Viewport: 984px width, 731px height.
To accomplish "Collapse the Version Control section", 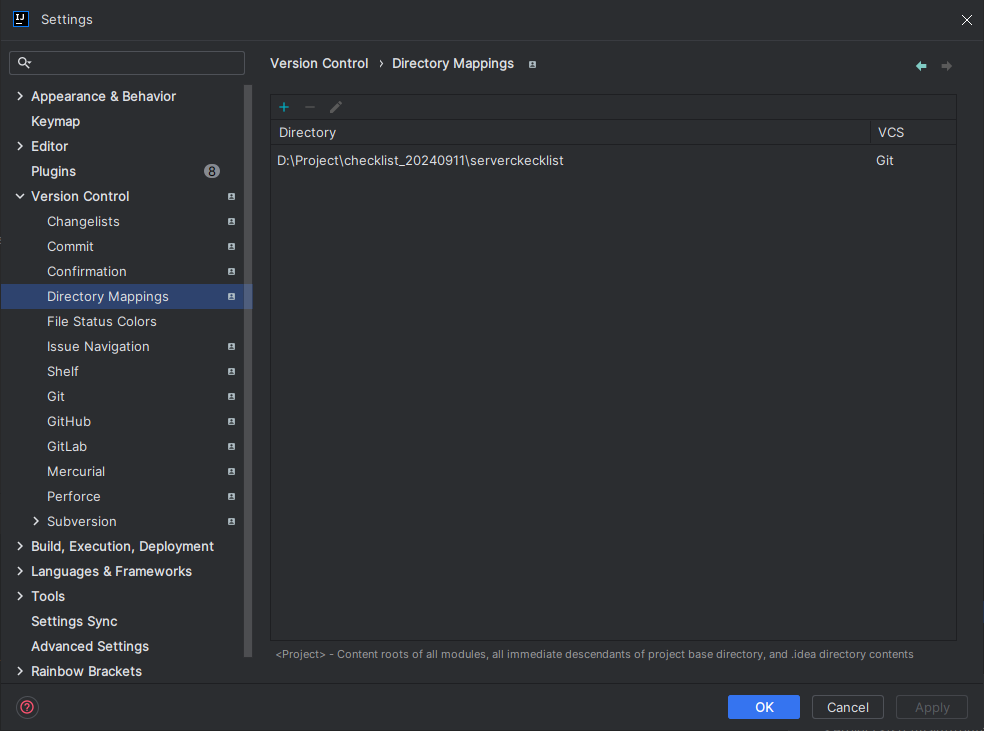I will [x=20, y=196].
